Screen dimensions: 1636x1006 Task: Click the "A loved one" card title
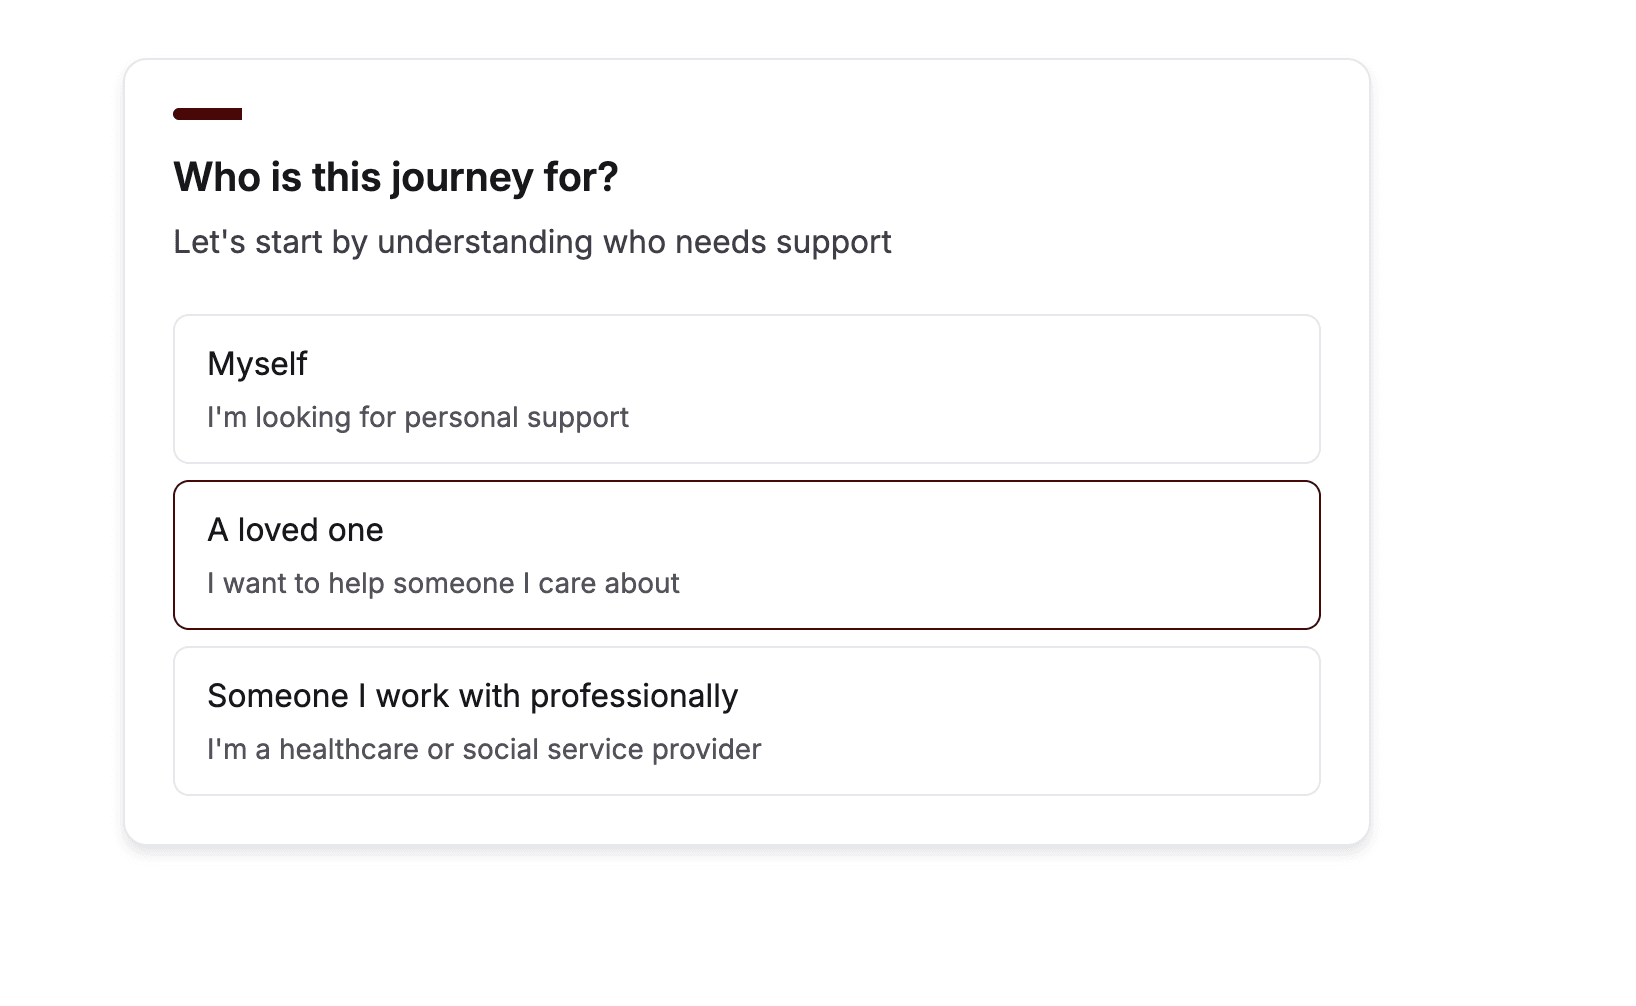point(295,530)
